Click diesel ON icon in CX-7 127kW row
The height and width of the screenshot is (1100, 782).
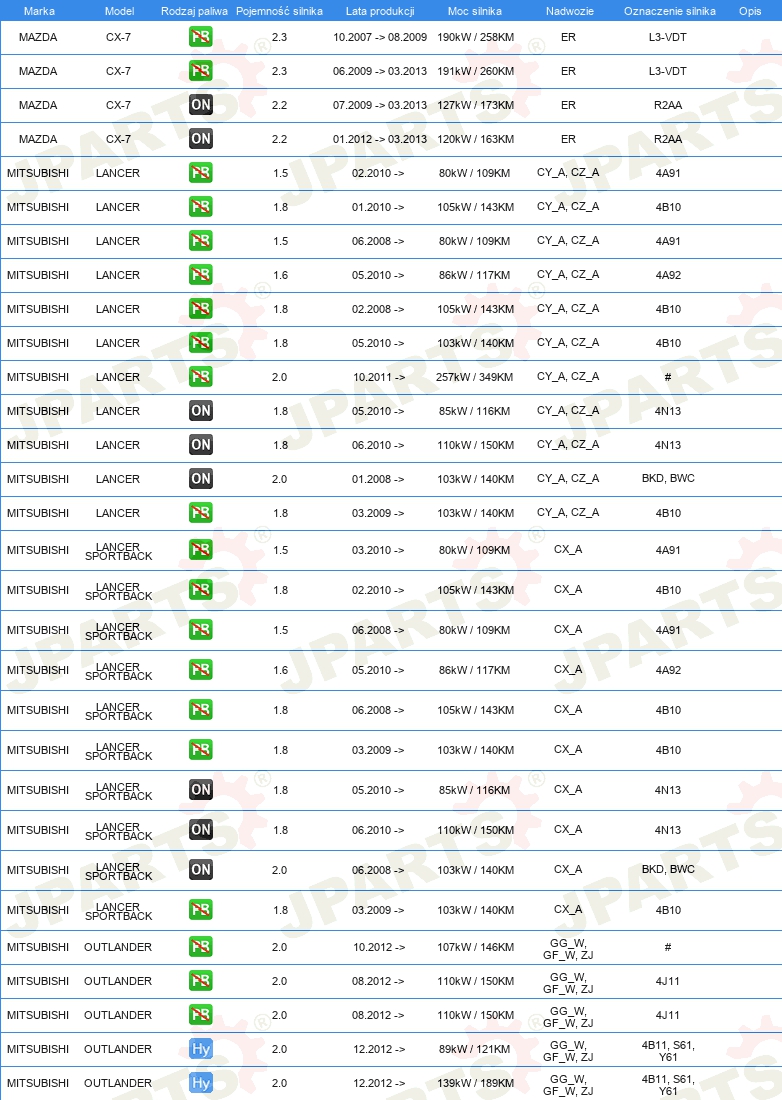[201, 105]
